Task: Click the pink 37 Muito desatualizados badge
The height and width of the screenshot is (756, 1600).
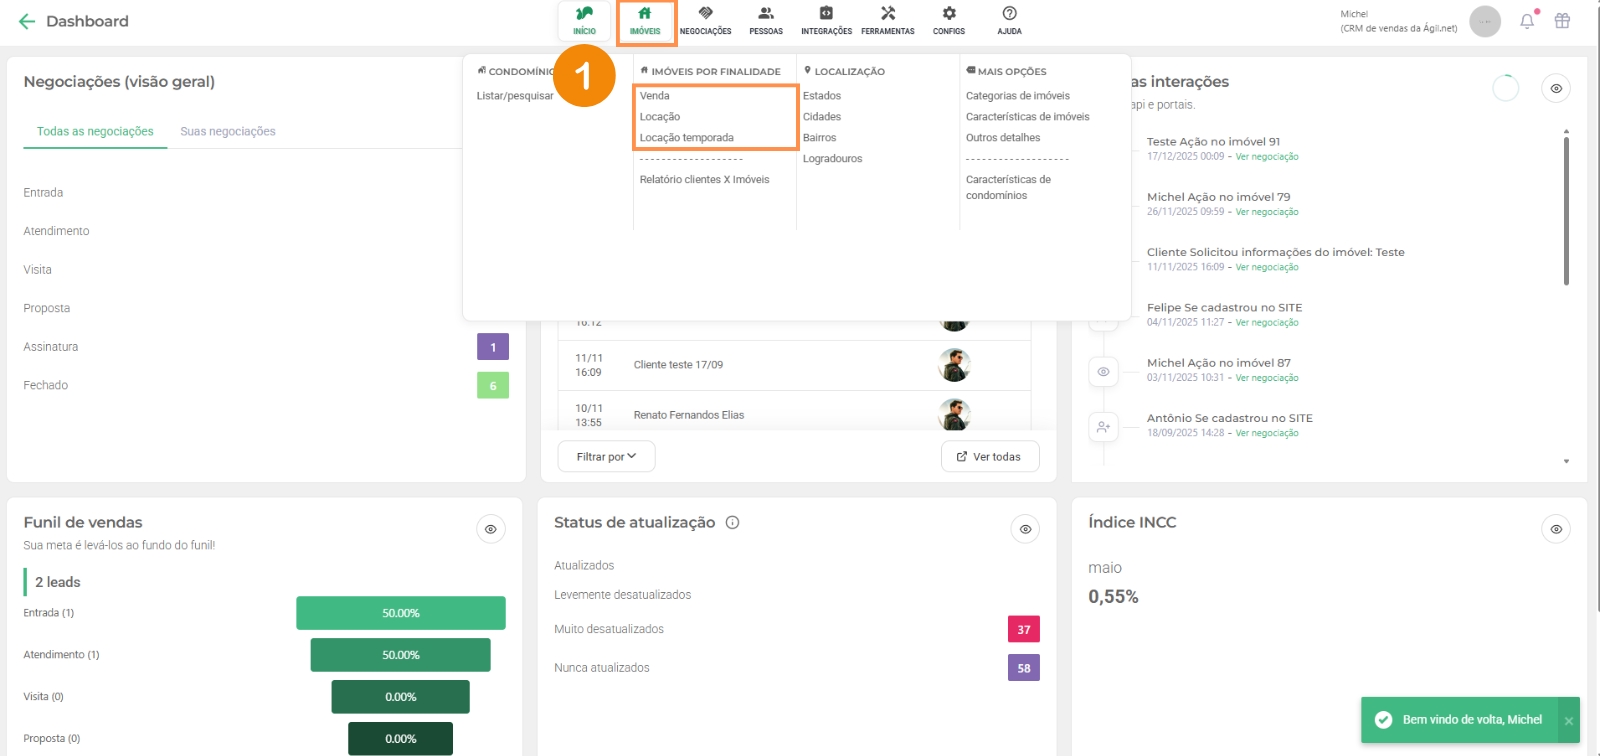Action: click(x=1023, y=629)
